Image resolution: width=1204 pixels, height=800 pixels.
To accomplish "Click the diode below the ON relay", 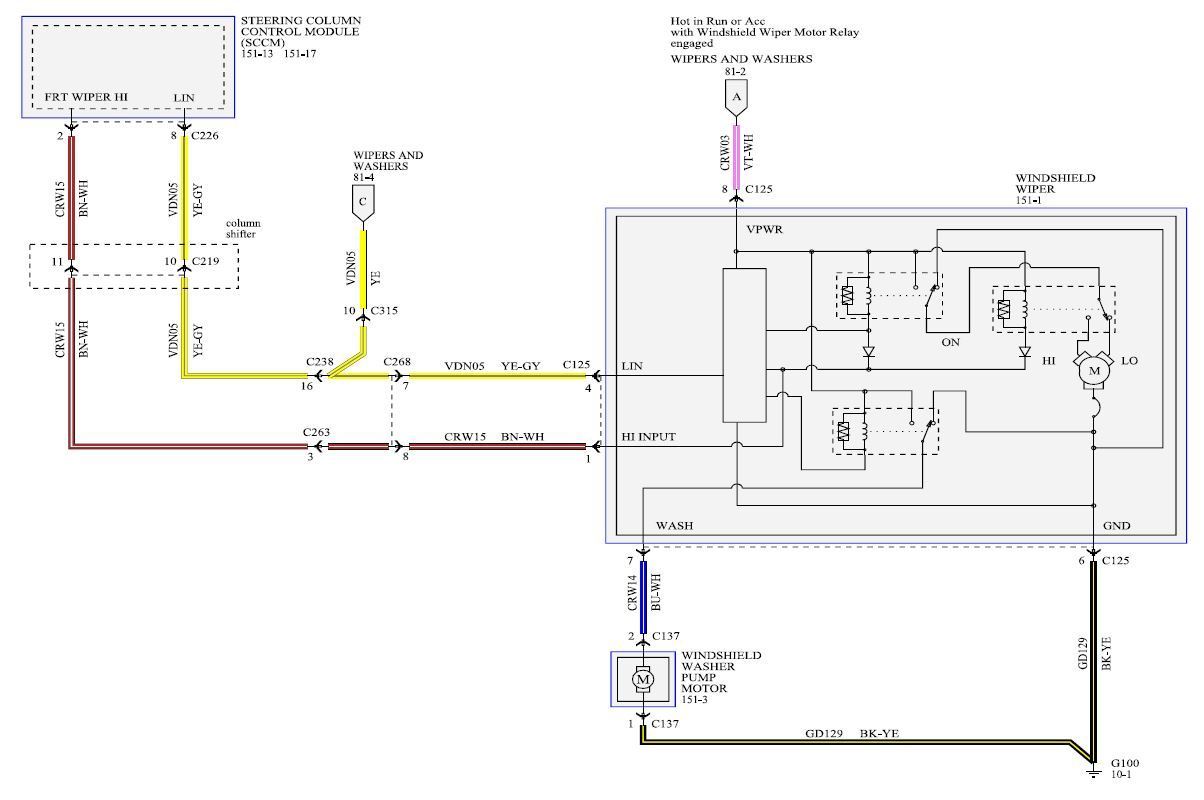I will tap(867, 353).
